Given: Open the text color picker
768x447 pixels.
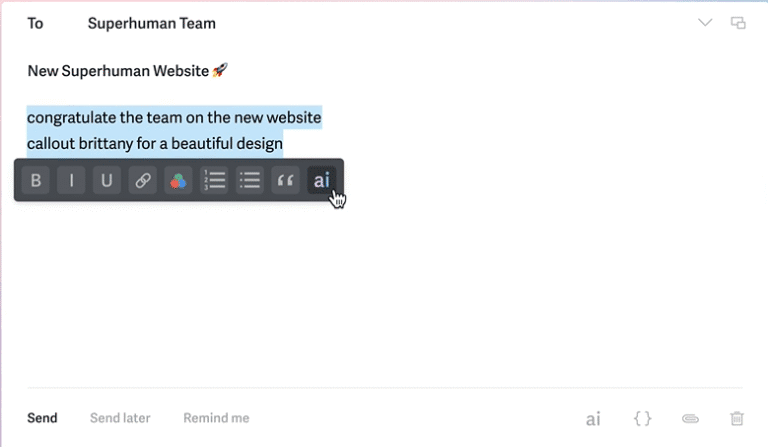Looking at the screenshot, I should (178, 180).
